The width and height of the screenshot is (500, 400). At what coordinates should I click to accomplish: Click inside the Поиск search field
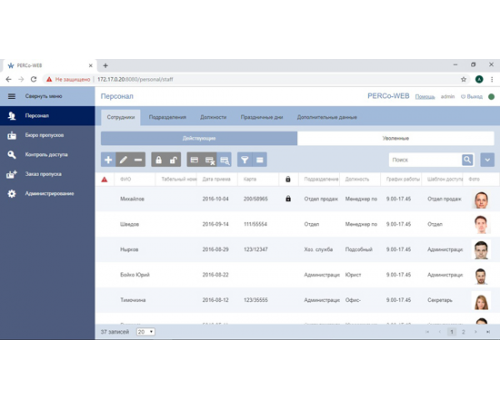tap(425, 160)
